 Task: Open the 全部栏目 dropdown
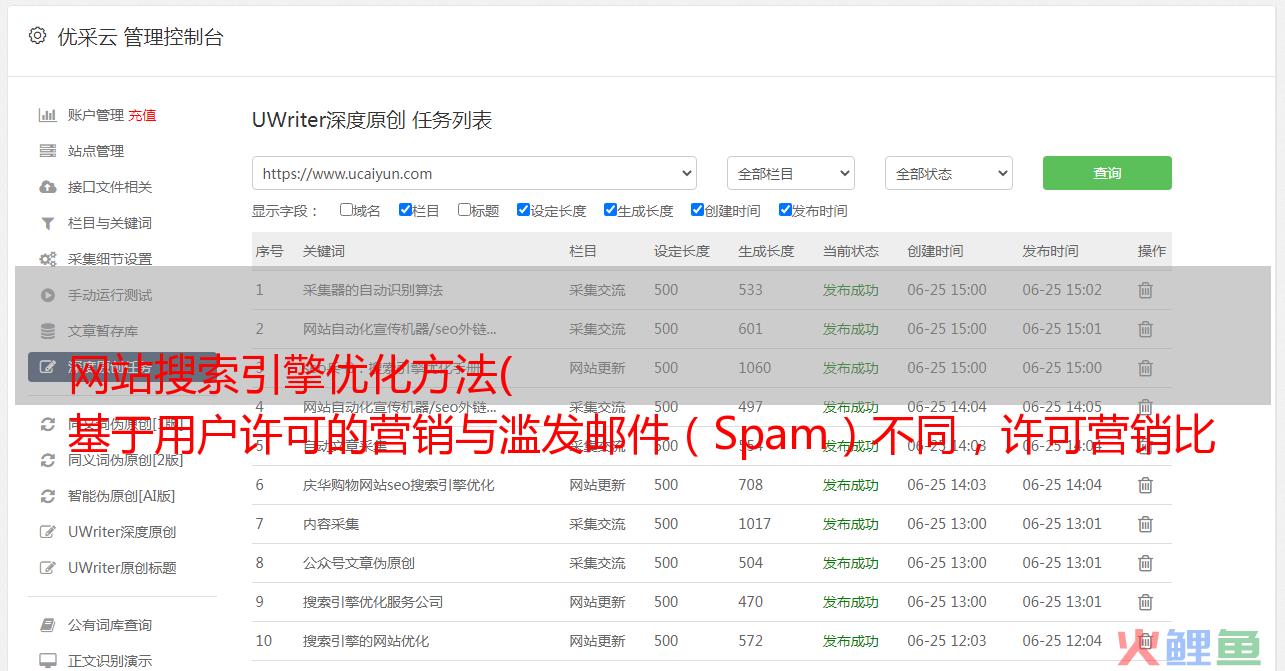click(x=791, y=173)
